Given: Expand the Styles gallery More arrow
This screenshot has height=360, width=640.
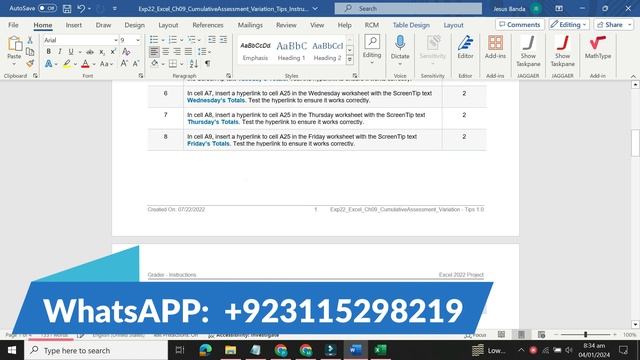Looking at the screenshot, I should click(x=350, y=60).
